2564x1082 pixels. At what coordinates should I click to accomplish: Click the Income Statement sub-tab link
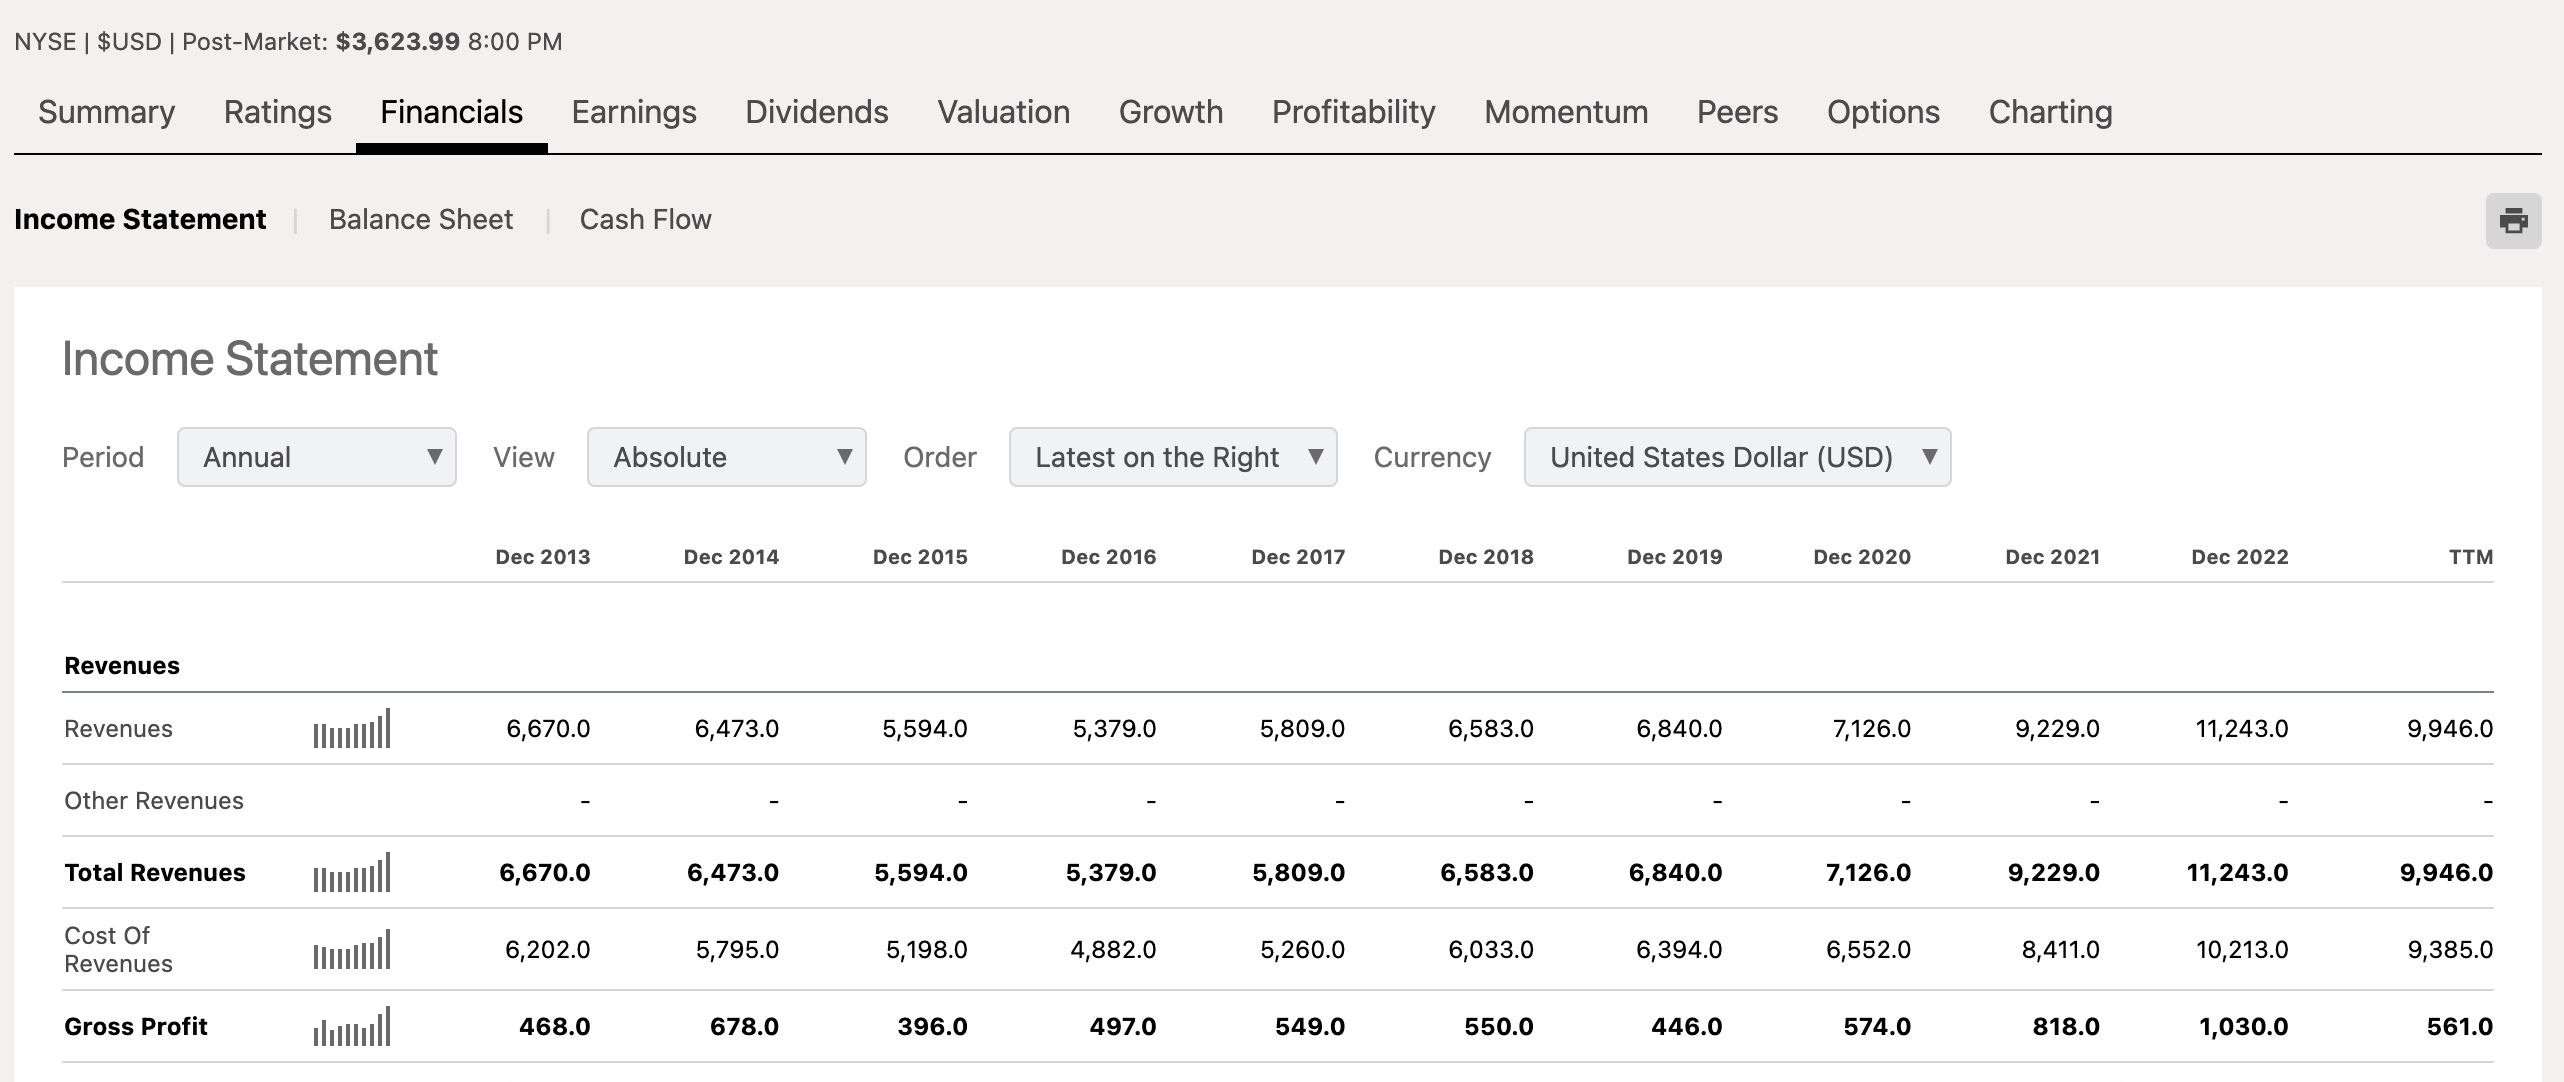tap(140, 219)
